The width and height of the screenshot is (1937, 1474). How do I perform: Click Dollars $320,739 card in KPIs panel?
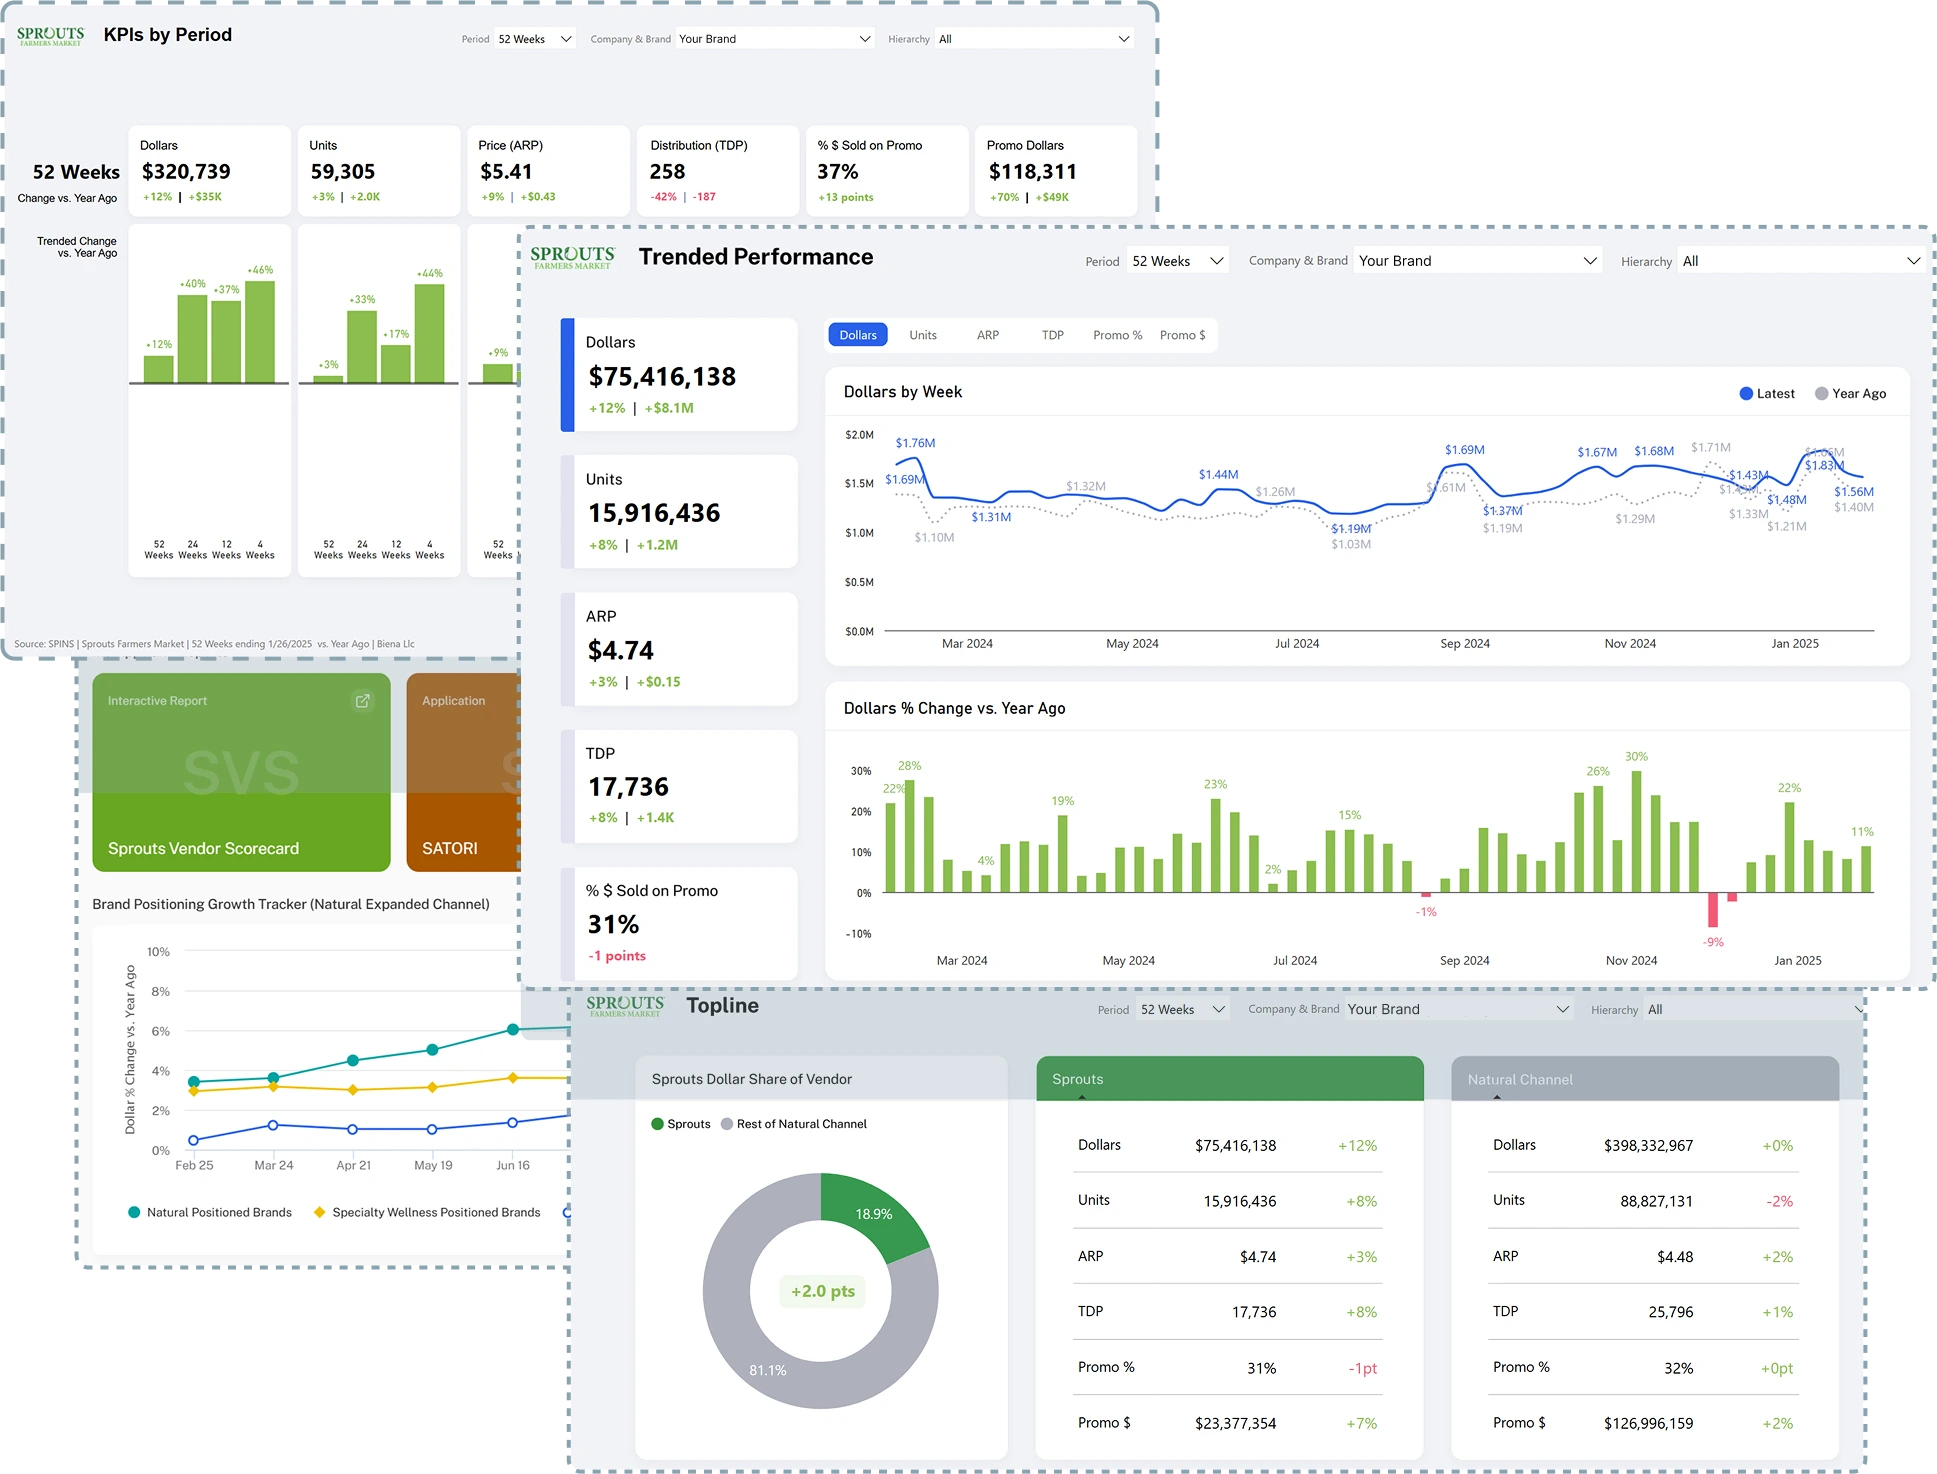pos(210,171)
